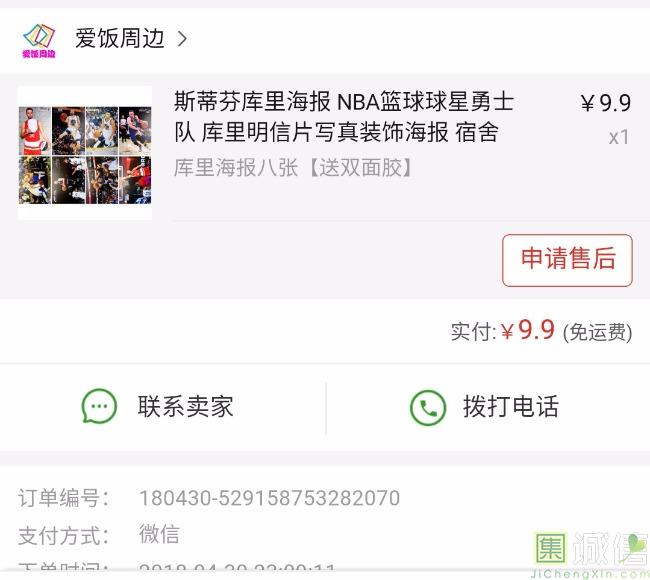Screen dimensions: 650x580
Task: Tap the 爱饭周边 shop name
Action: pyautogui.click(x=120, y=39)
